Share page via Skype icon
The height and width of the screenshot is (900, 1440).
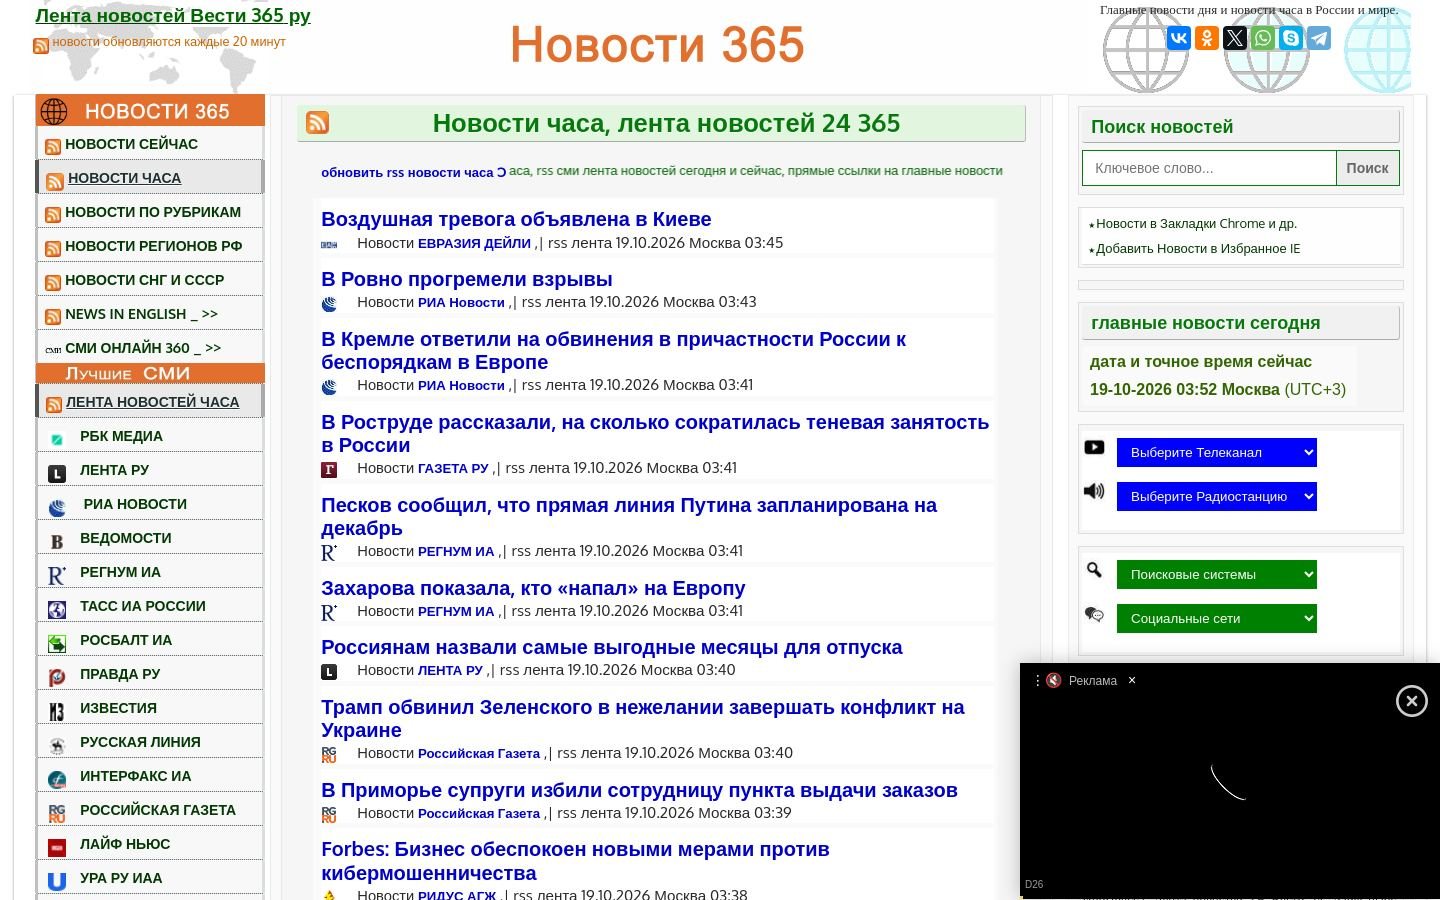[x=1291, y=38]
